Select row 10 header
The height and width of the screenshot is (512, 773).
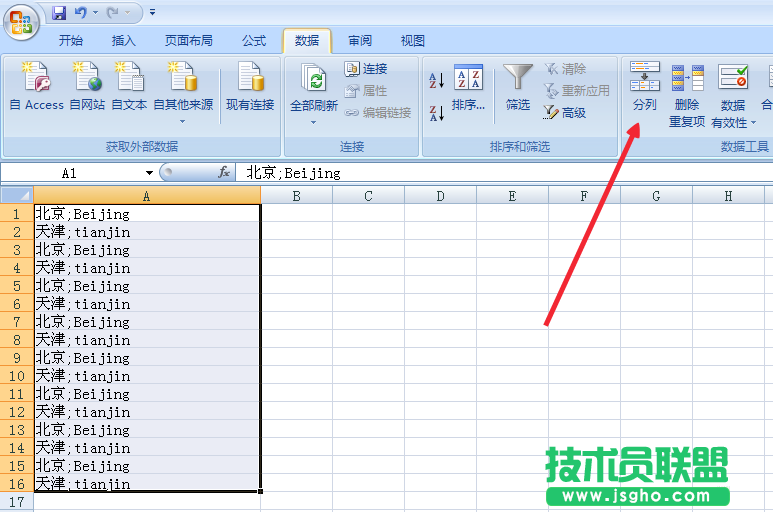tap(17, 376)
